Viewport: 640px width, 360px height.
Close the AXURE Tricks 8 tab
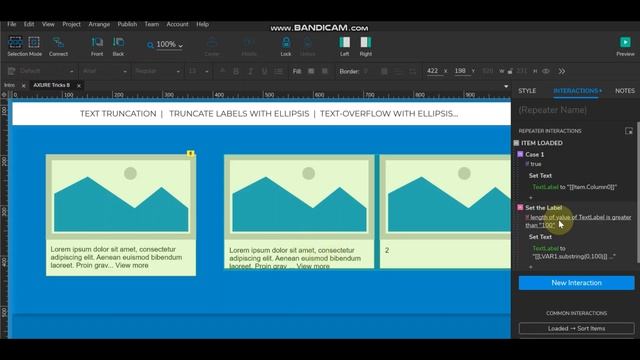(79, 85)
